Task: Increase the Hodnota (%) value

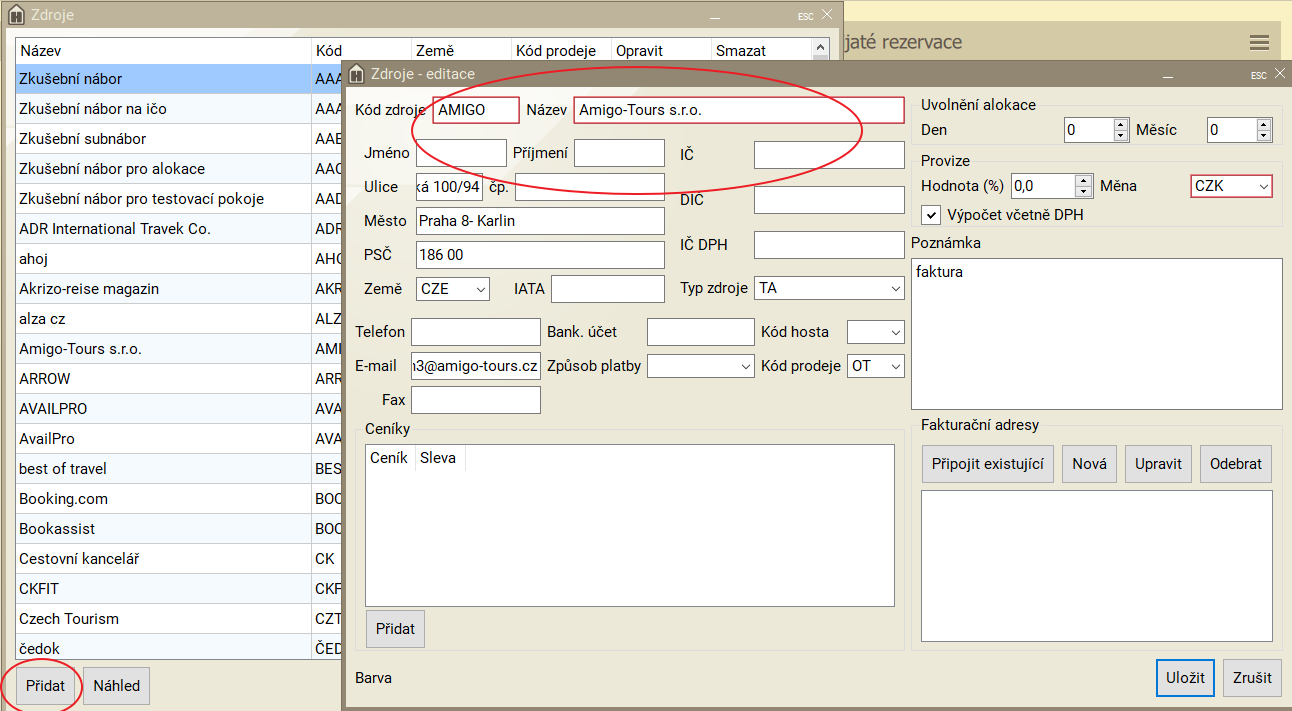Action: 1084,180
